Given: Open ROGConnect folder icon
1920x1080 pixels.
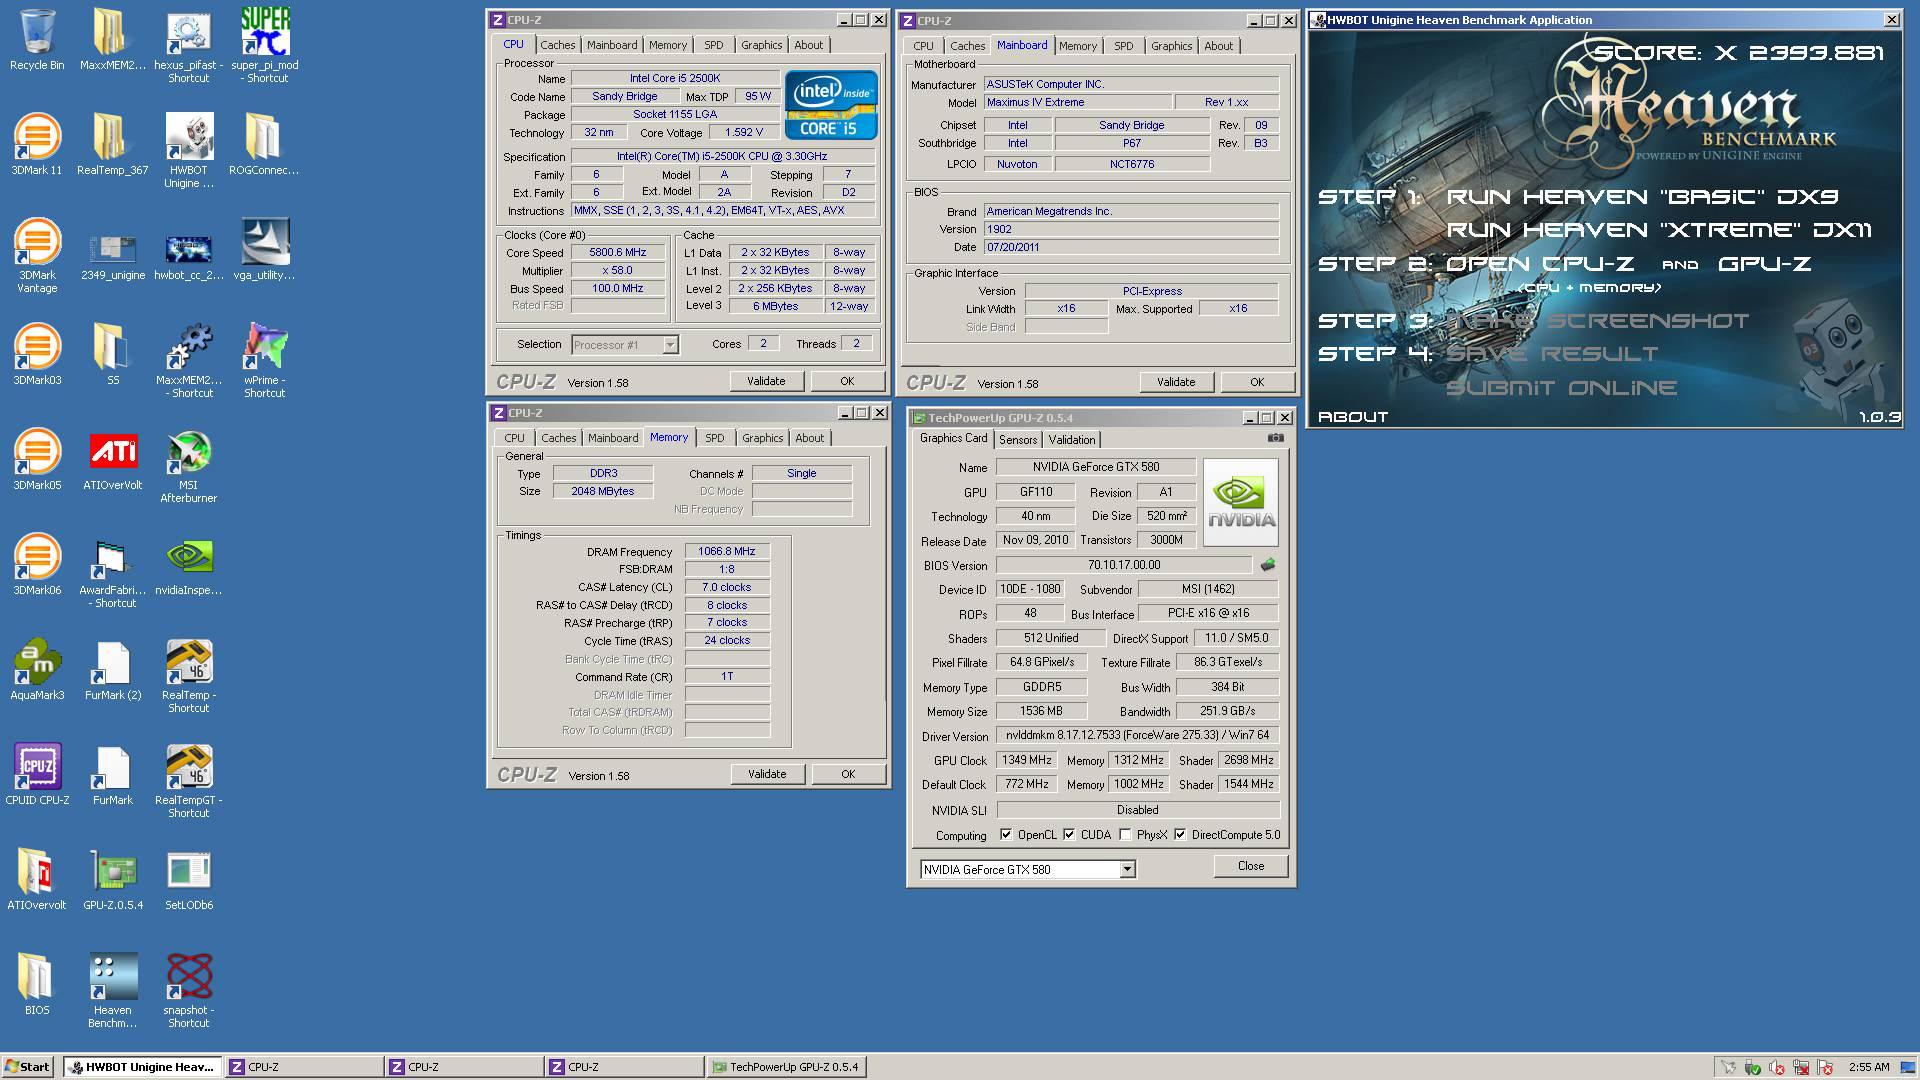Looking at the screenshot, I should [264, 137].
